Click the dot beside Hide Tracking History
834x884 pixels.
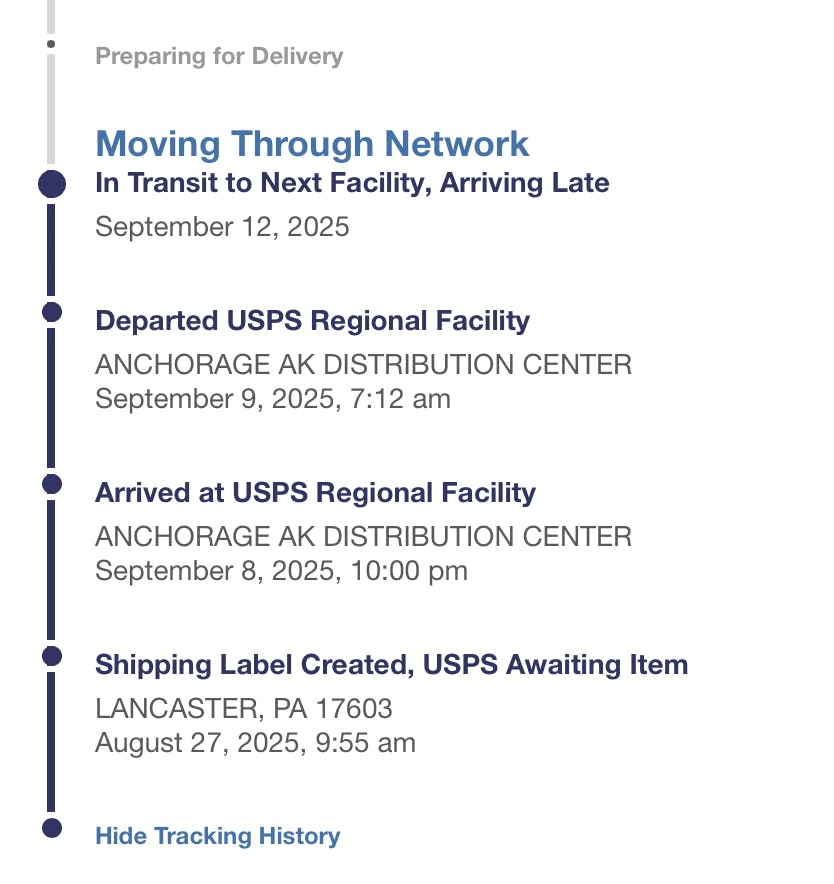coord(52,827)
